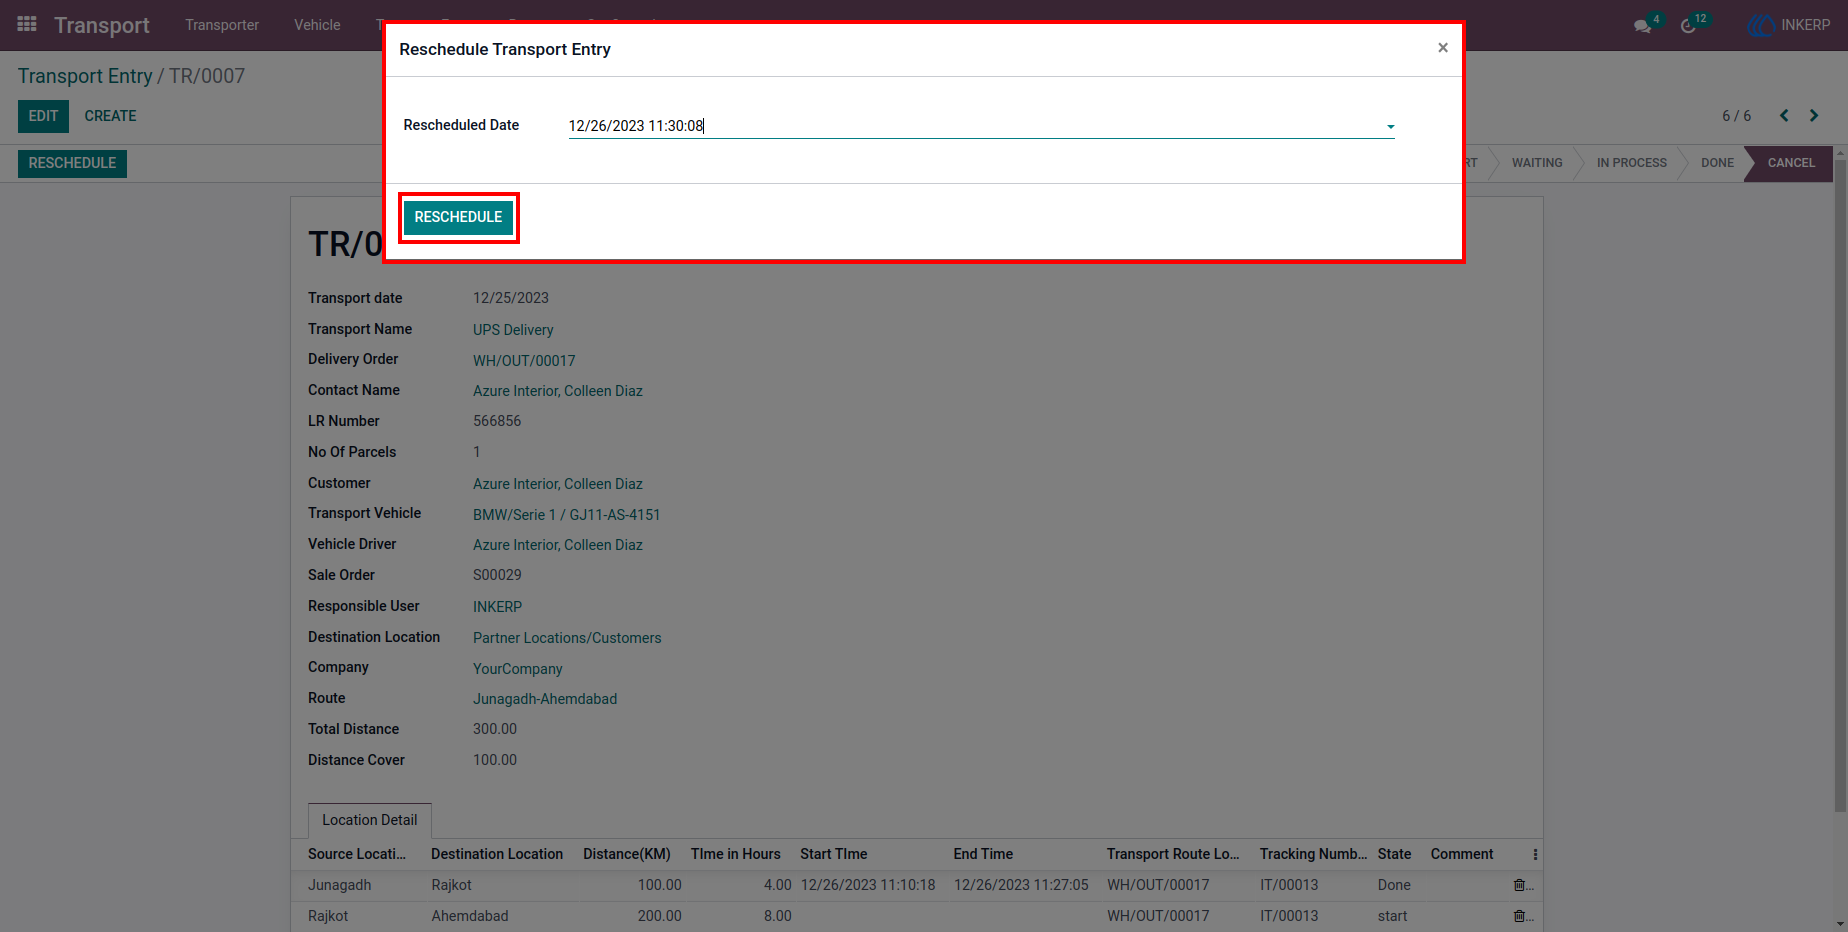Open the INKERP responsible user link

497,607
